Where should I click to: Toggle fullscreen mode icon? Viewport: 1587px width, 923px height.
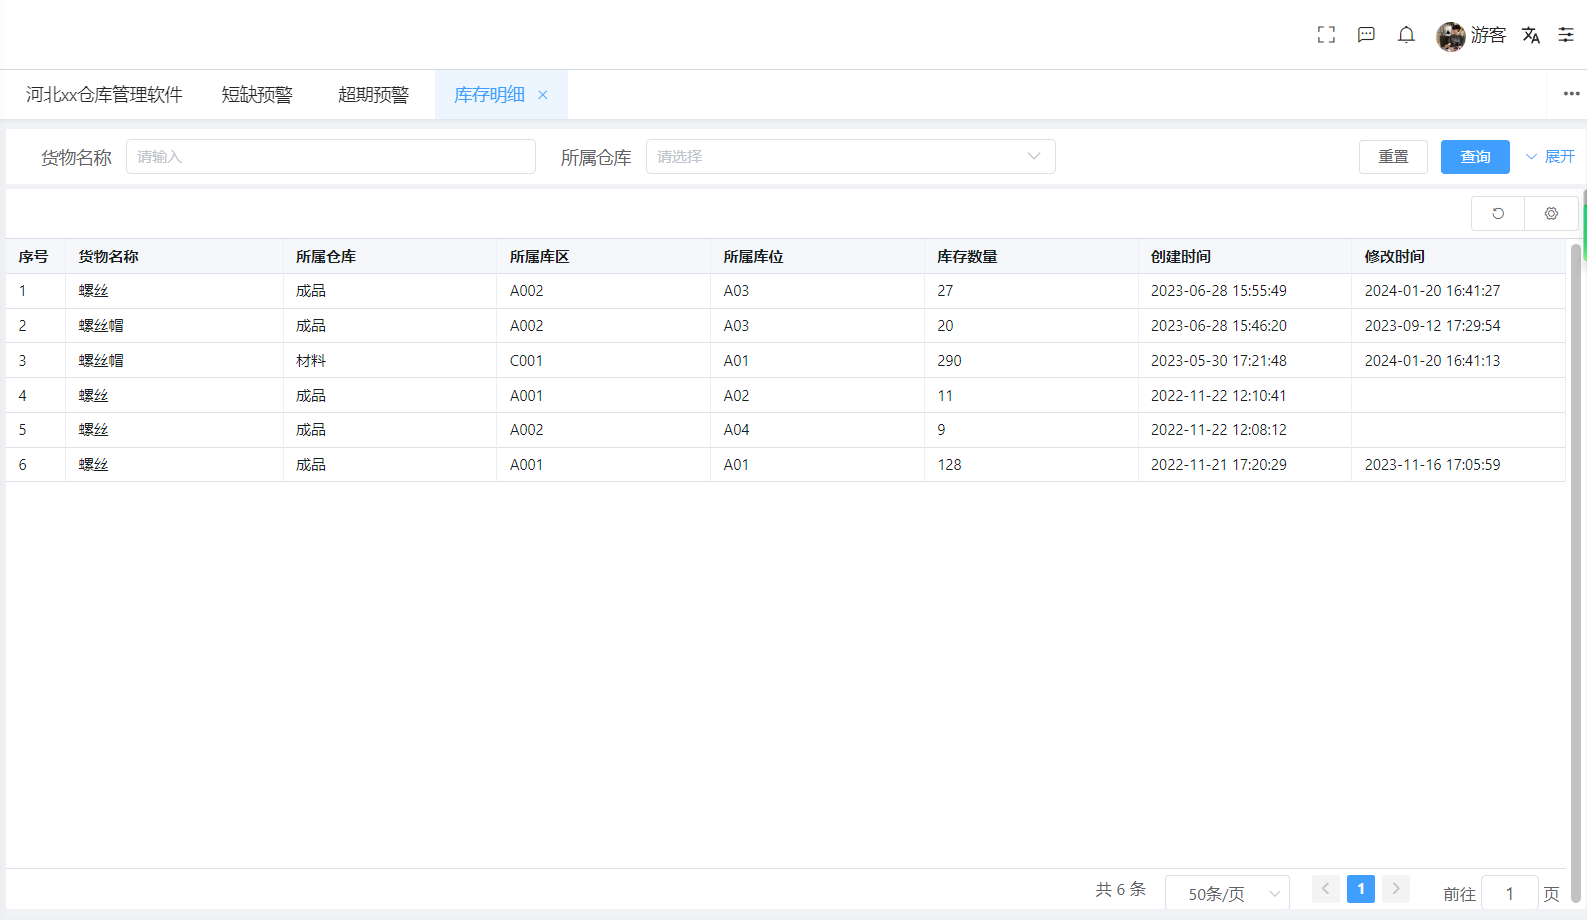coord(1326,35)
